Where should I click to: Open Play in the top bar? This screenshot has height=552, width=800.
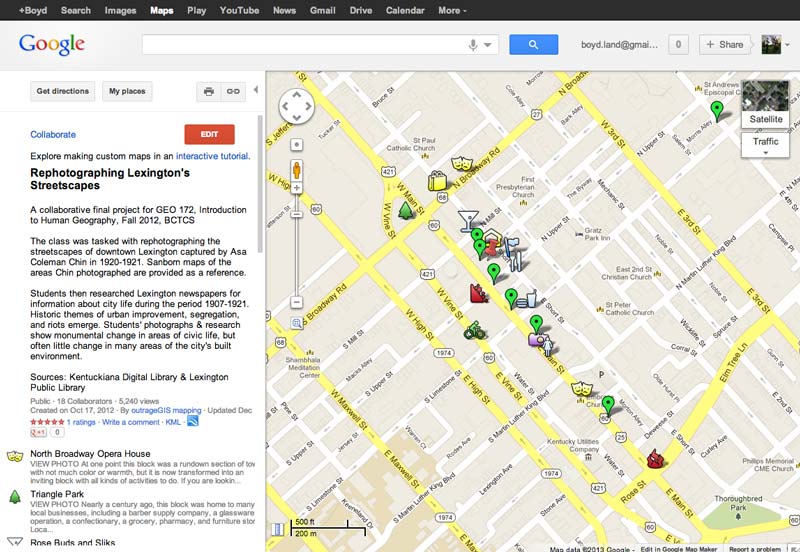click(x=196, y=10)
